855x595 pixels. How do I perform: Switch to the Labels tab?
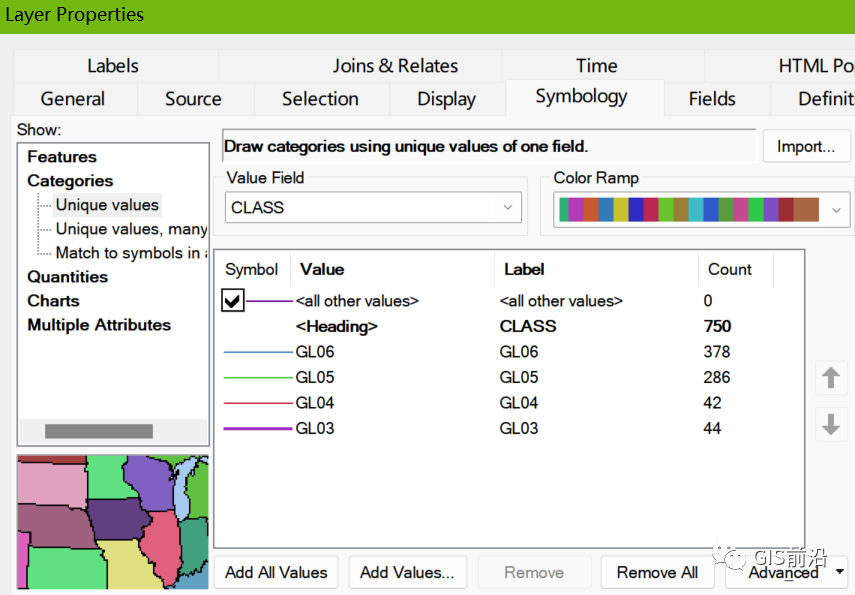tap(113, 66)
